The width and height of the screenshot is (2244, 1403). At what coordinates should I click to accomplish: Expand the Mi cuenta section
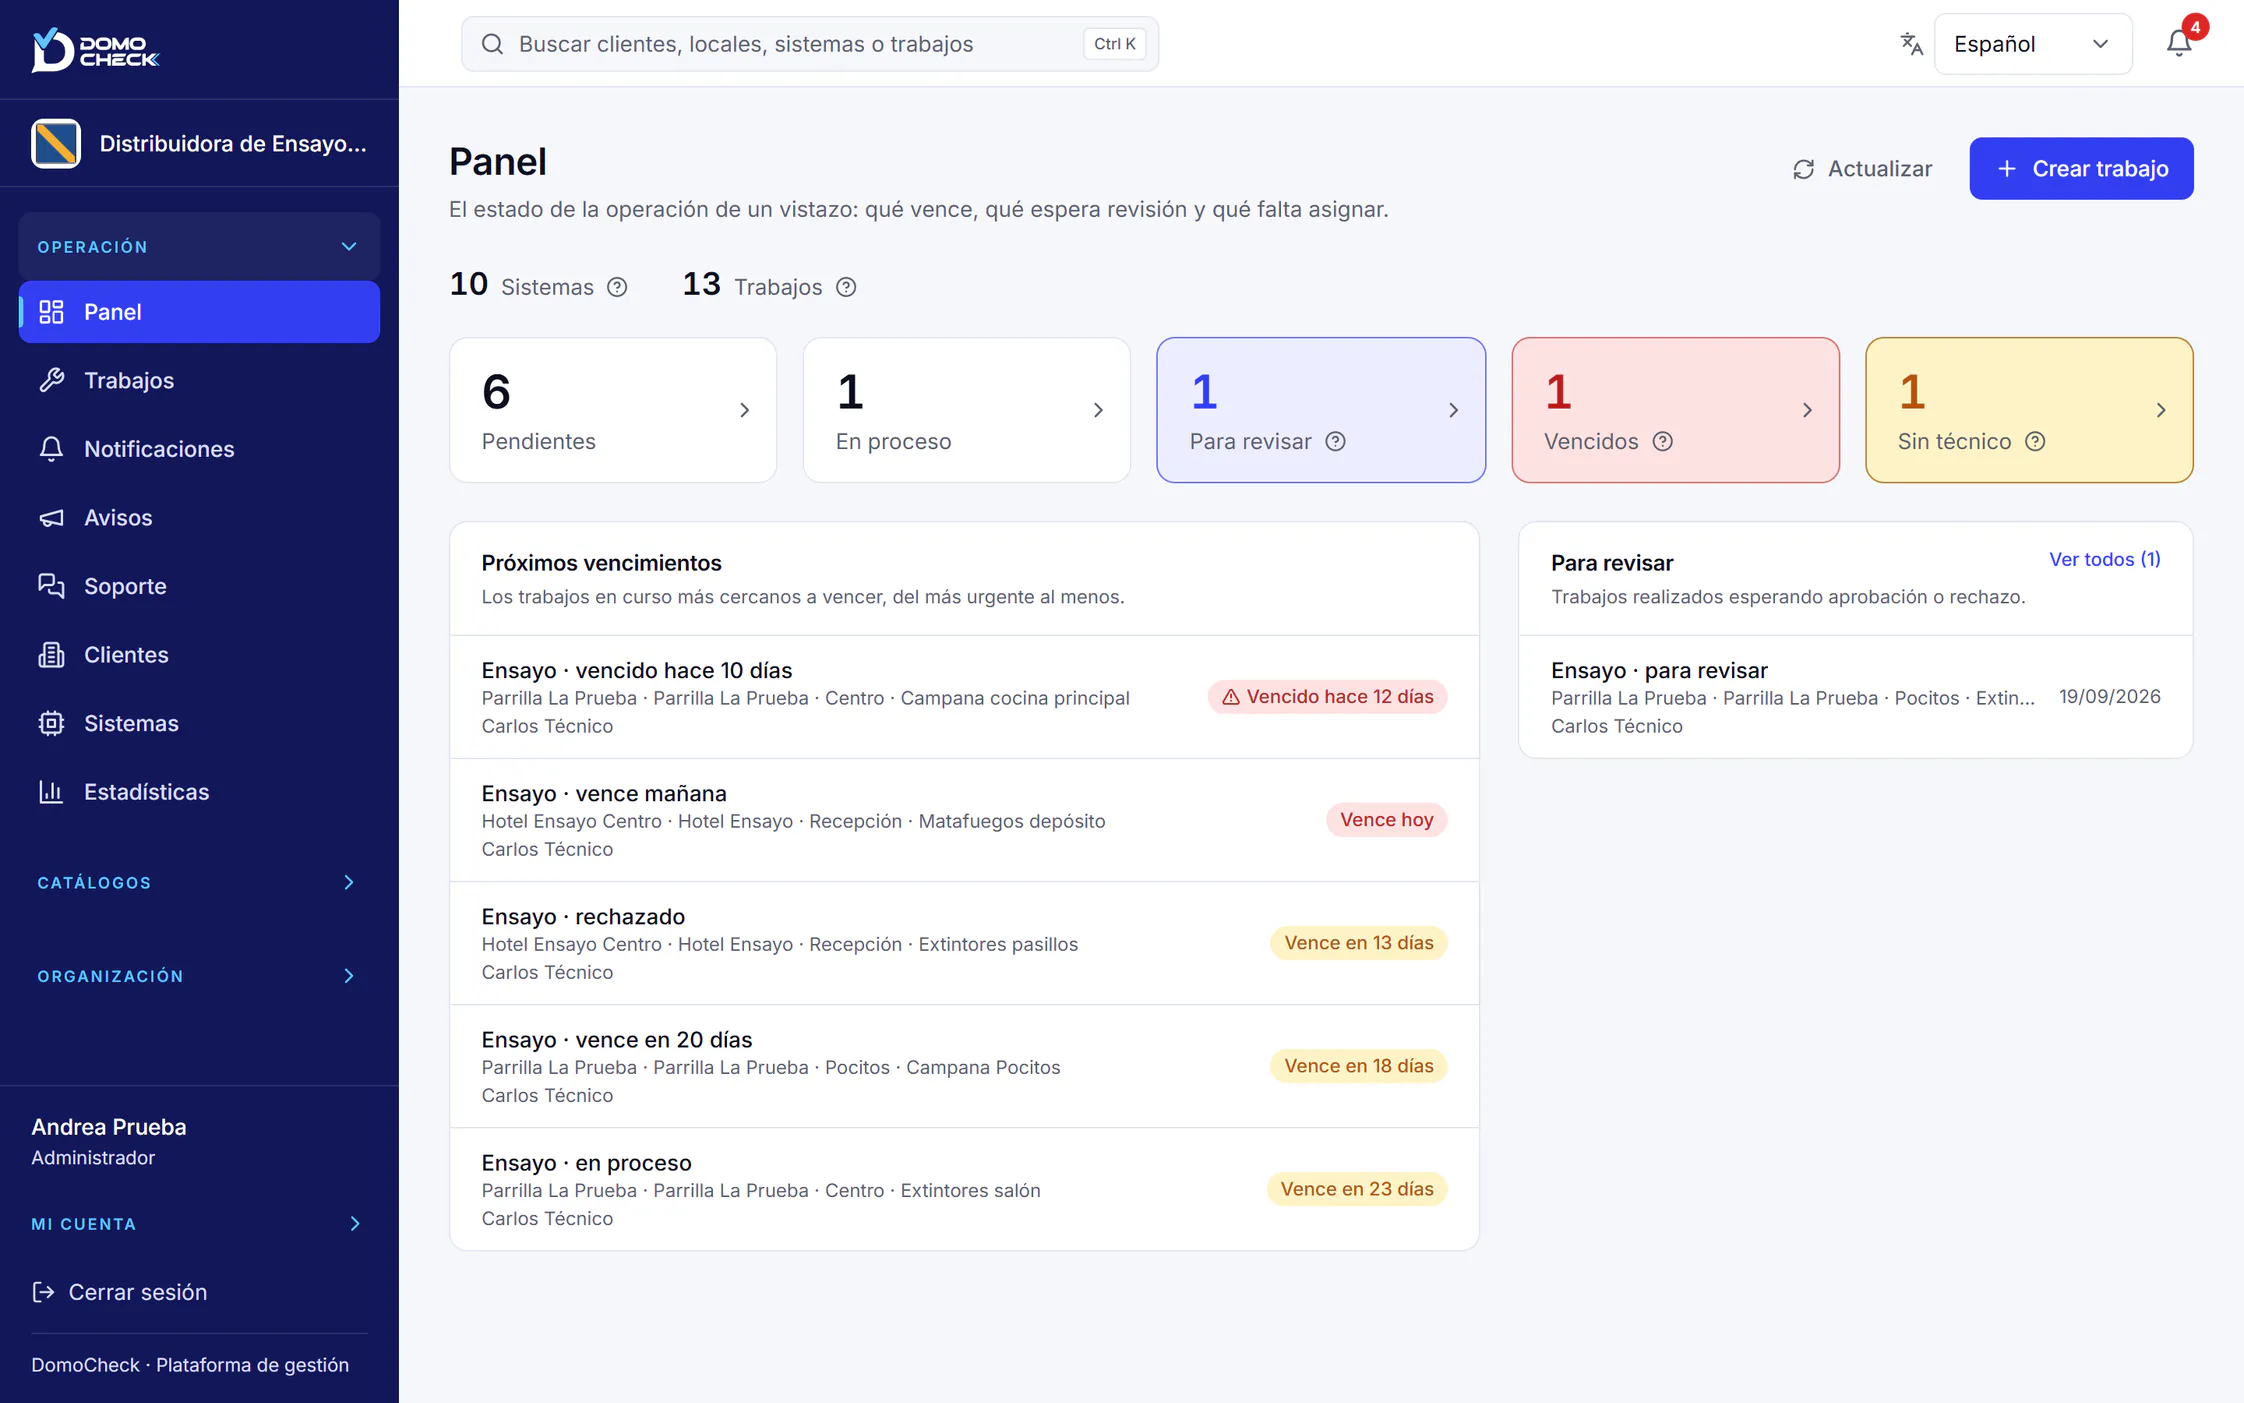pos(199,1223)
